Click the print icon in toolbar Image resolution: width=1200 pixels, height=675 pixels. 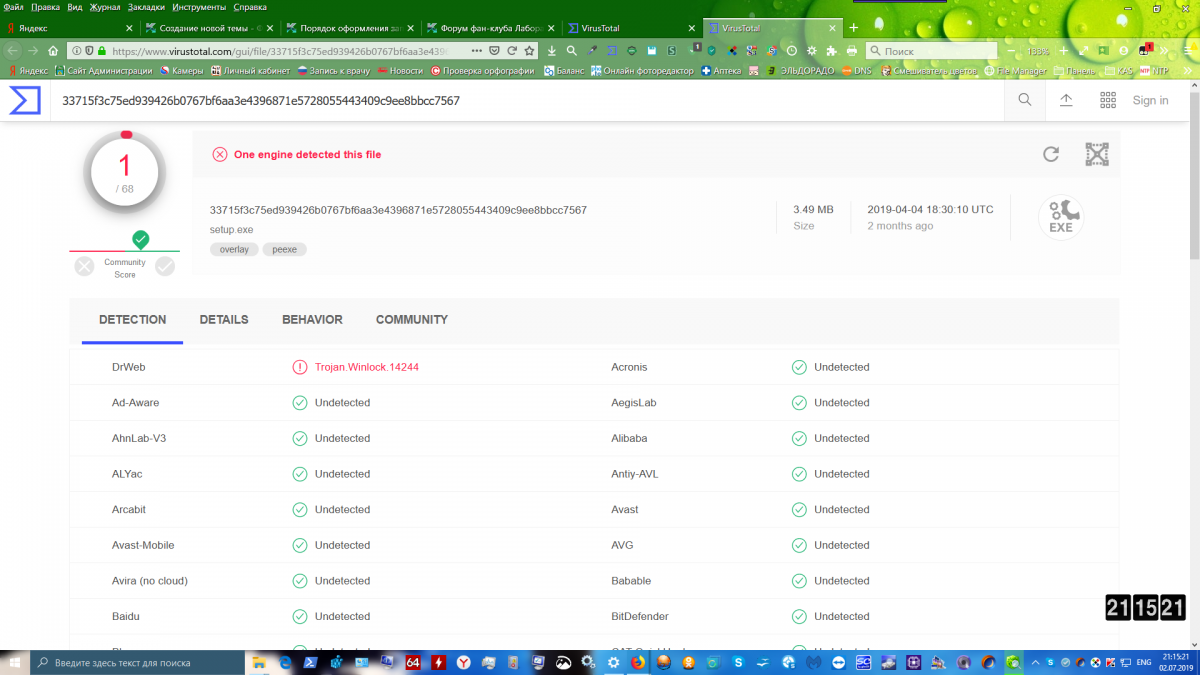[x=852, y=50]
